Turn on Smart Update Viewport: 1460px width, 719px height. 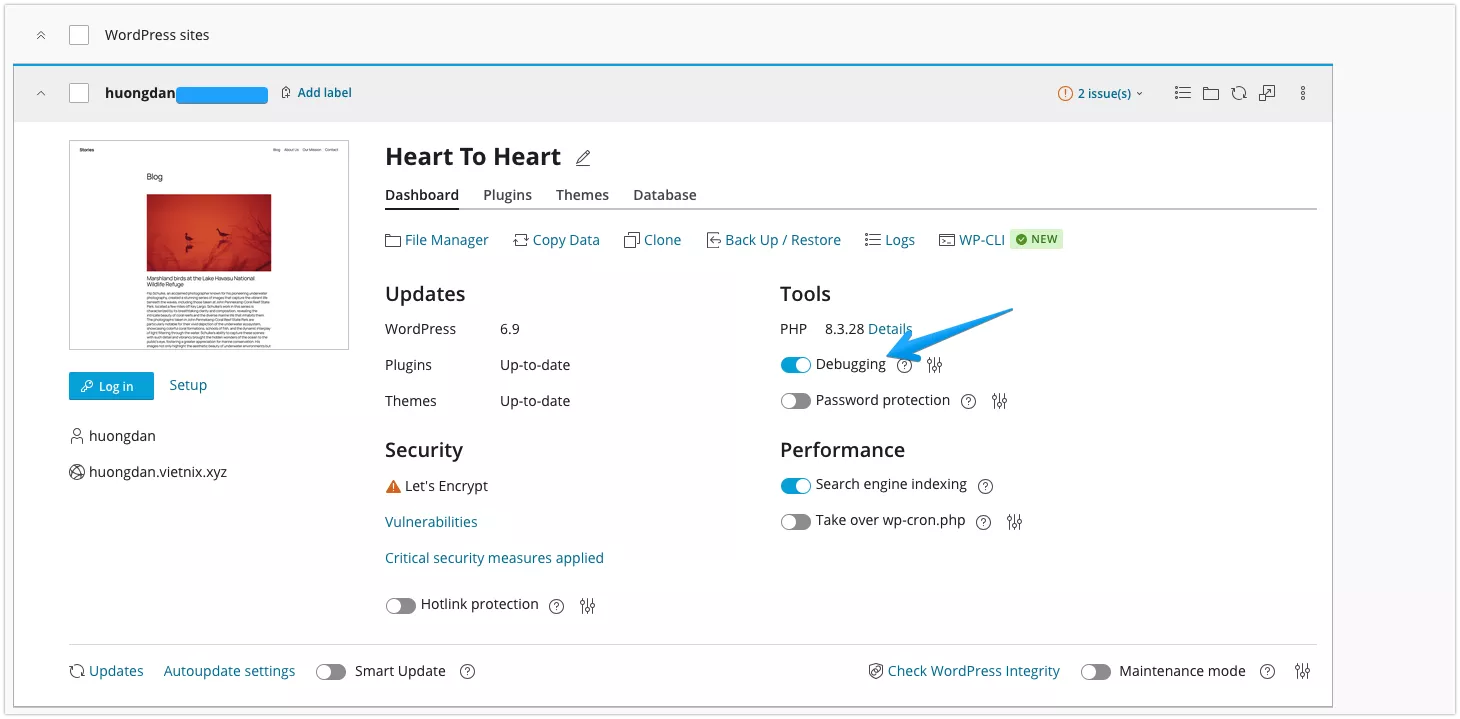pos(330,671)
